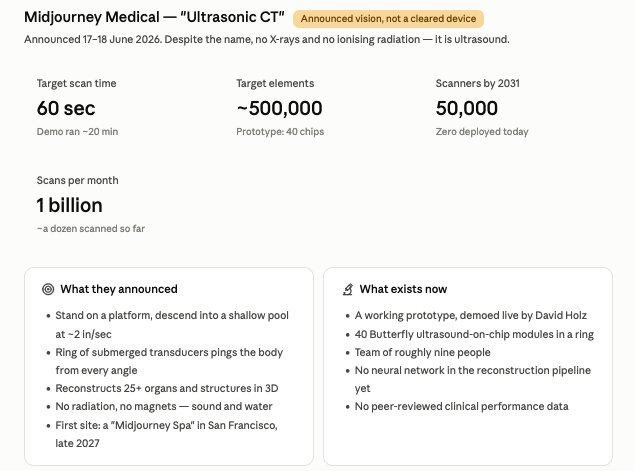Click the 'Prototype: 40 chips' caption

[x=280, y=132]
